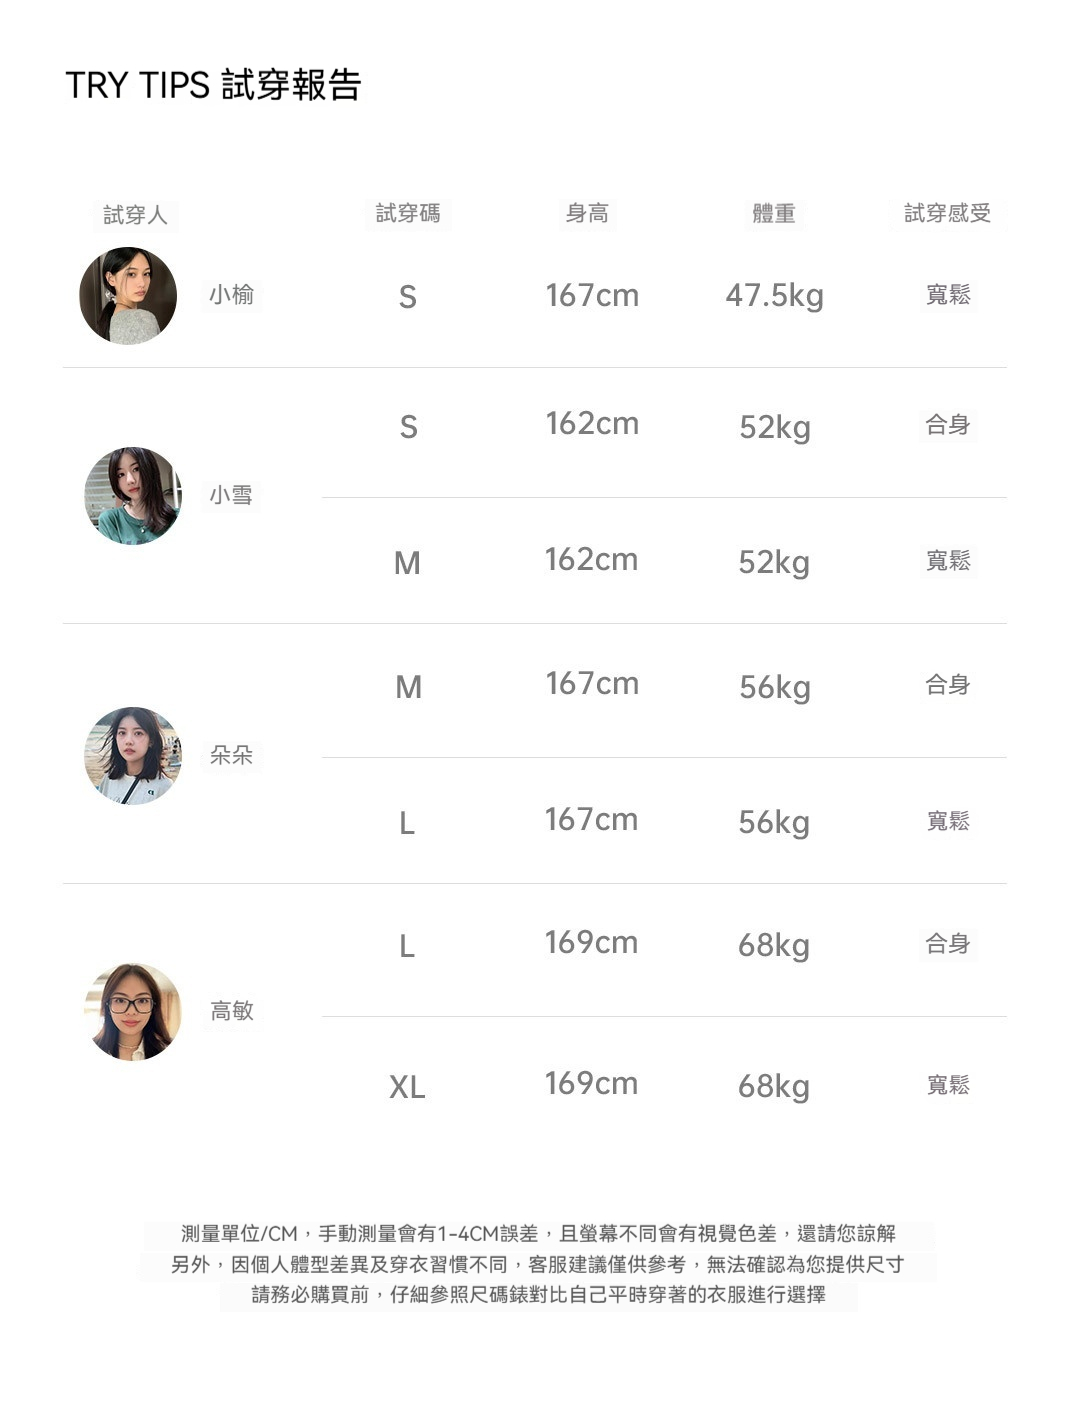Select the 試穿感受 column header
This screenshot has height=1418, width=1080.
coord(947,213)
